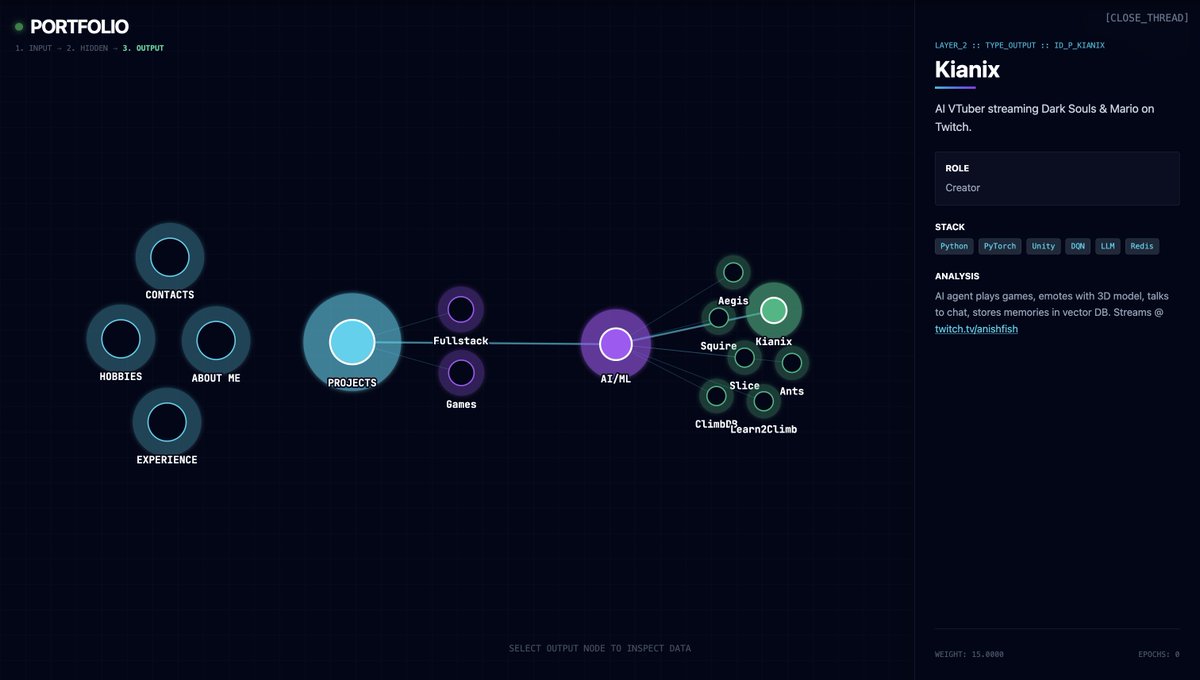Select the PROJECTS node
The width and height of the screenshot is (1200, 680).
[x=351, y=342]
